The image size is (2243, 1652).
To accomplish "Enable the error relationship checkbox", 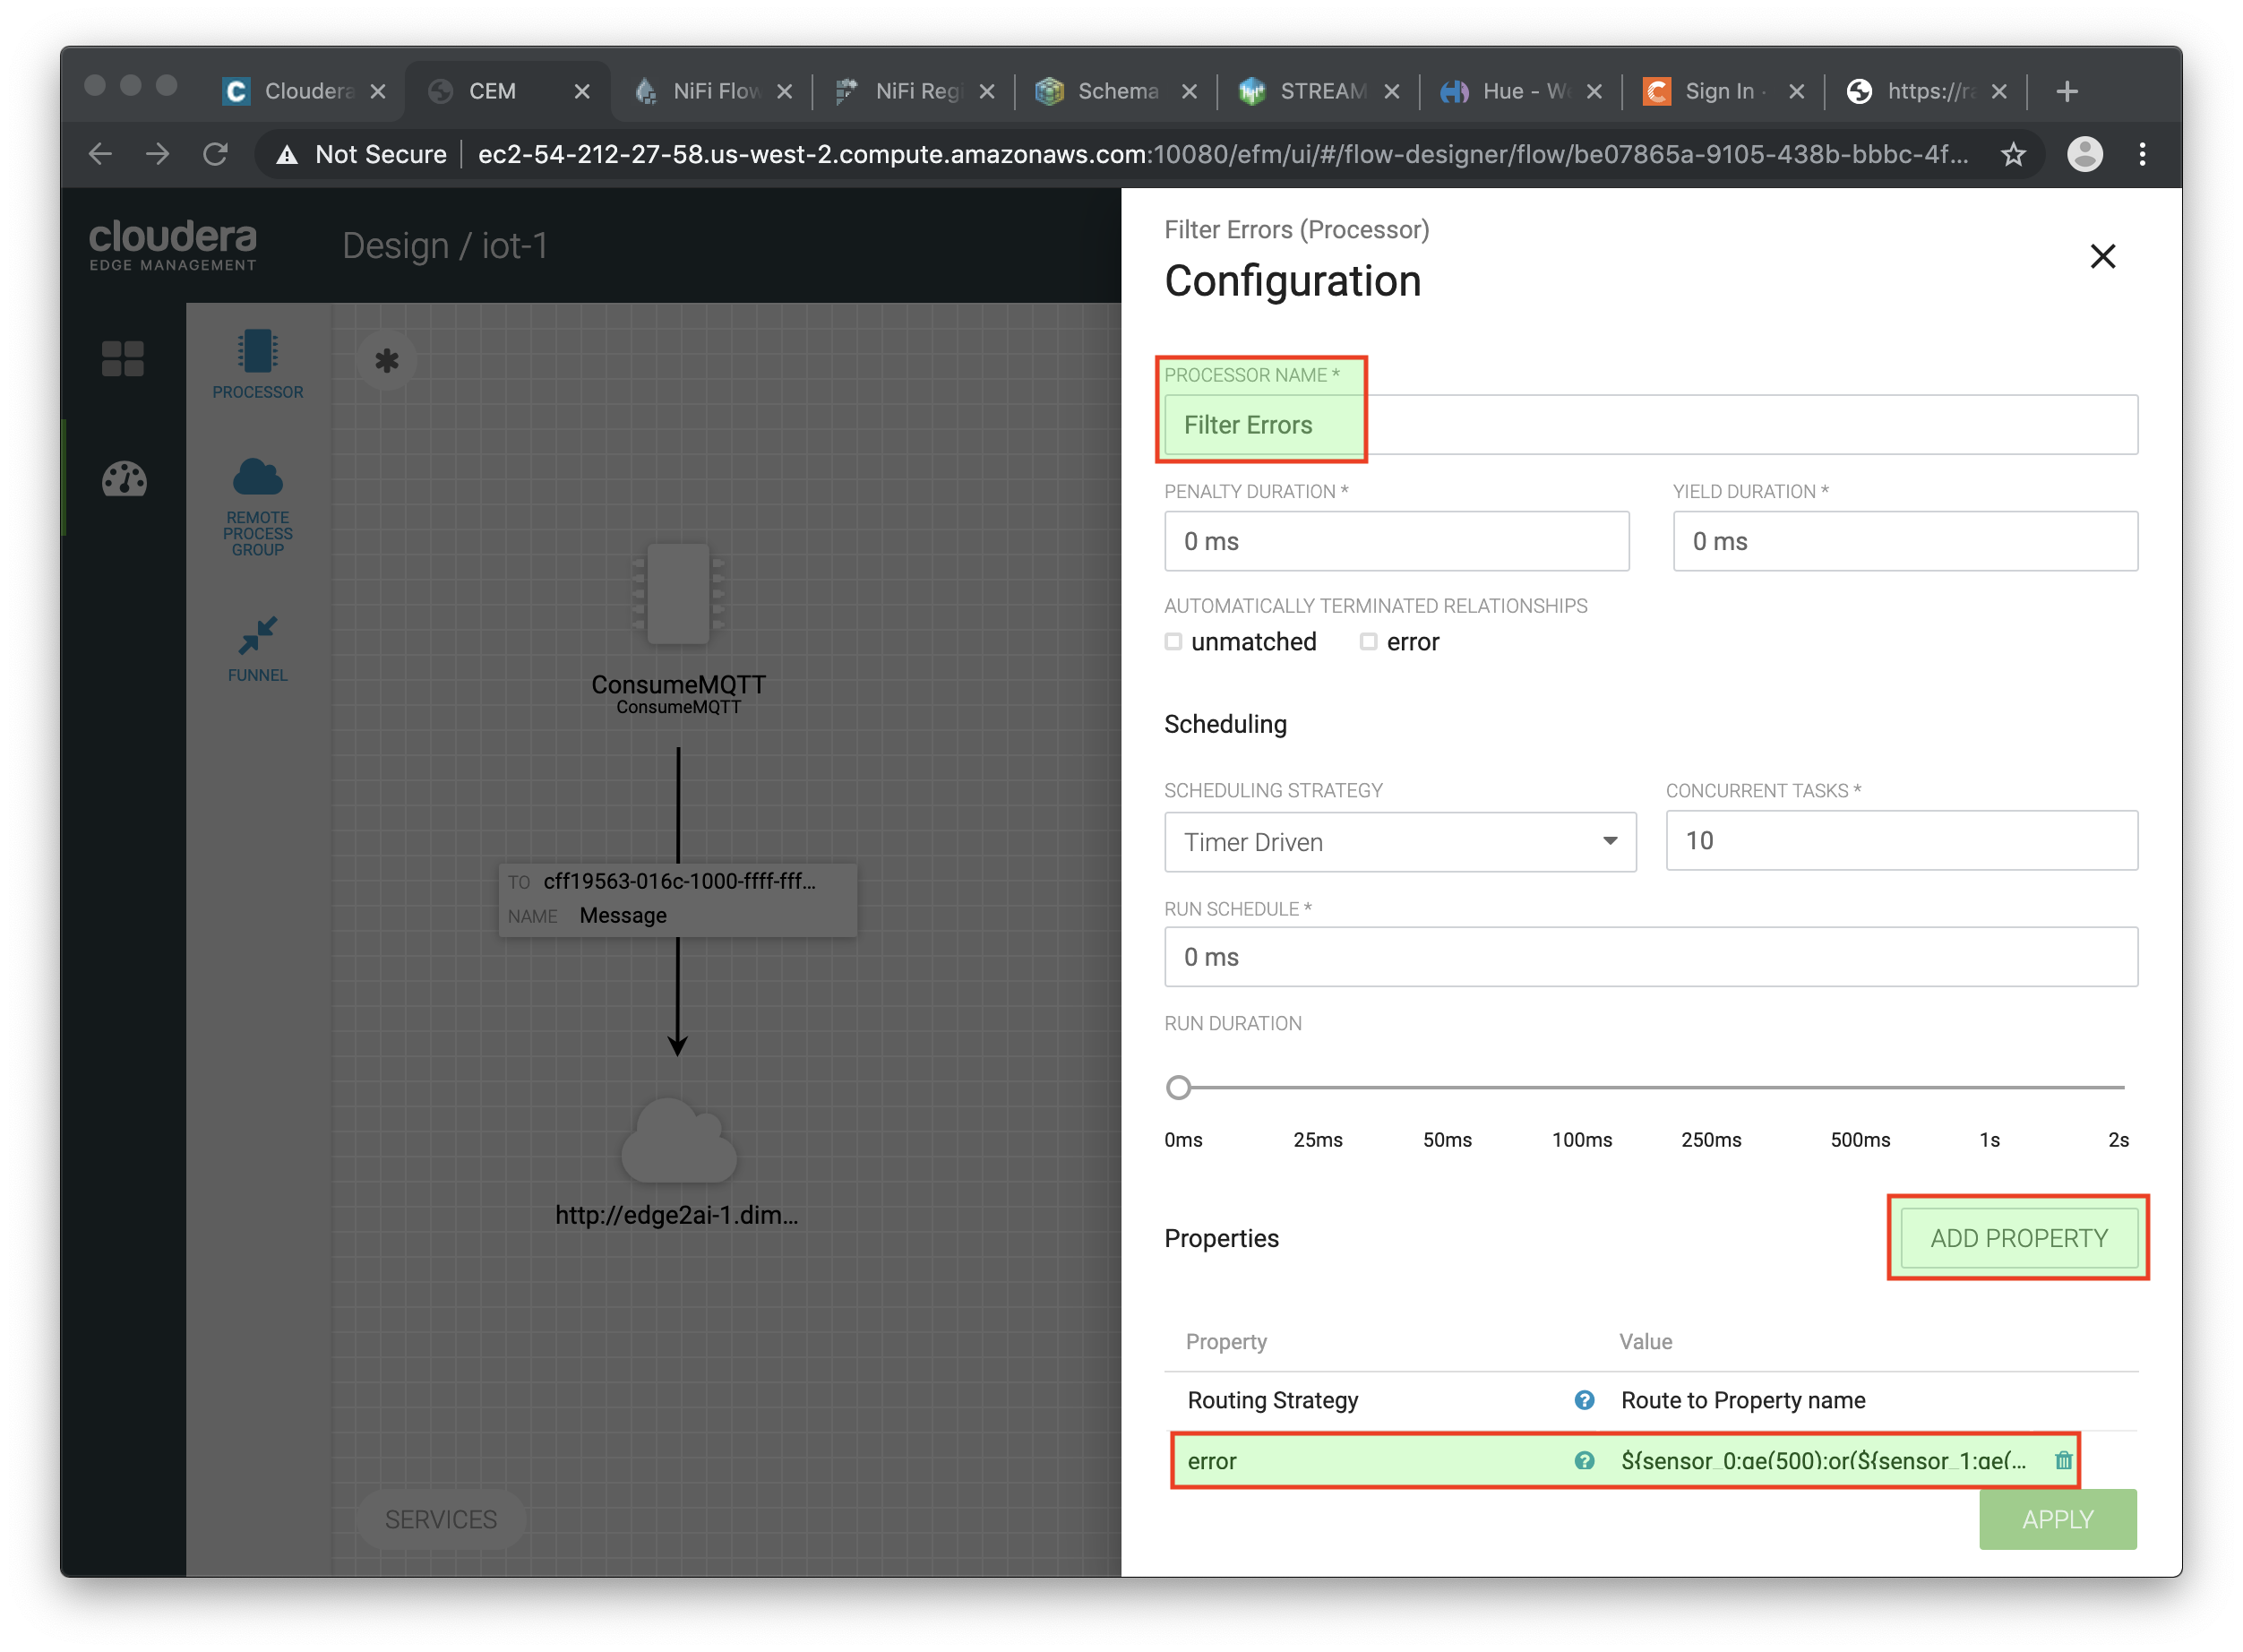I will [1365, 641].
